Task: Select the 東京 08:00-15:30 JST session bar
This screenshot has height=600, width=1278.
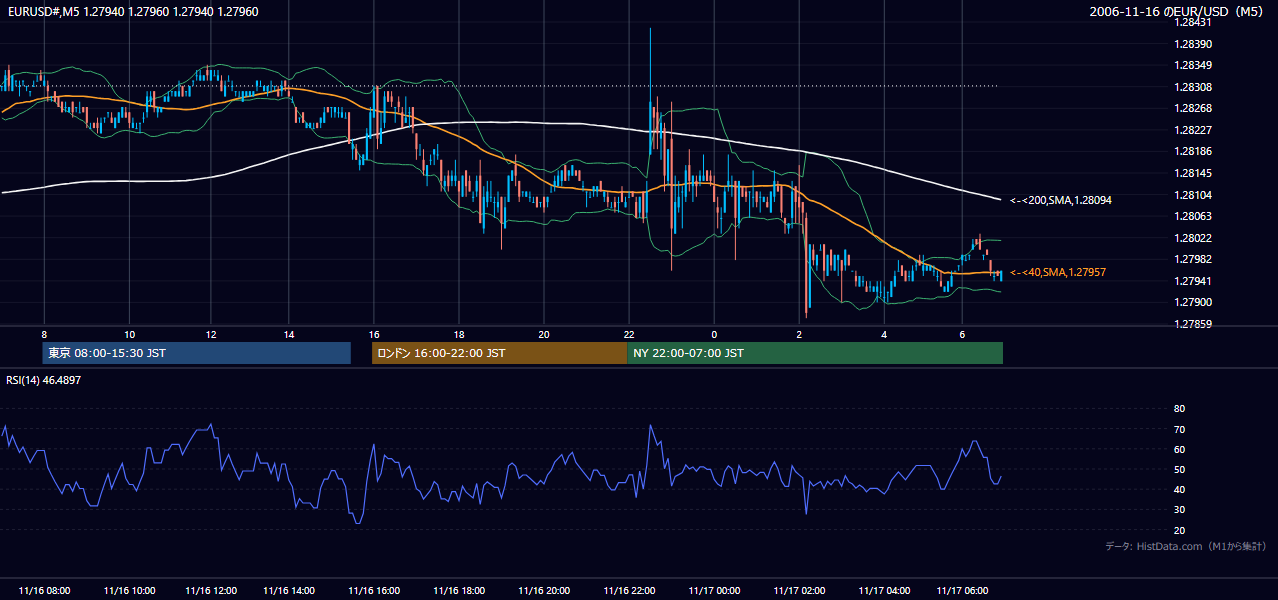Action: (197, 353)
